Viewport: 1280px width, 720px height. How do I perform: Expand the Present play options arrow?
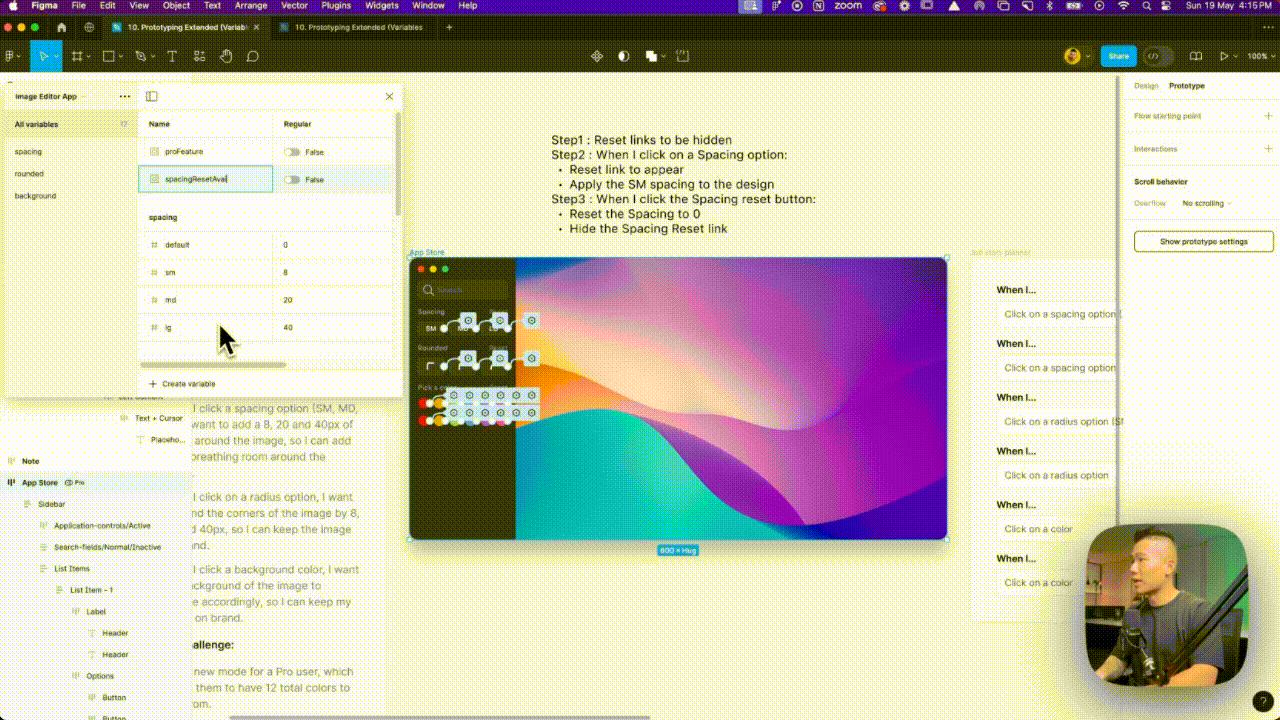tap(1235, 57)
